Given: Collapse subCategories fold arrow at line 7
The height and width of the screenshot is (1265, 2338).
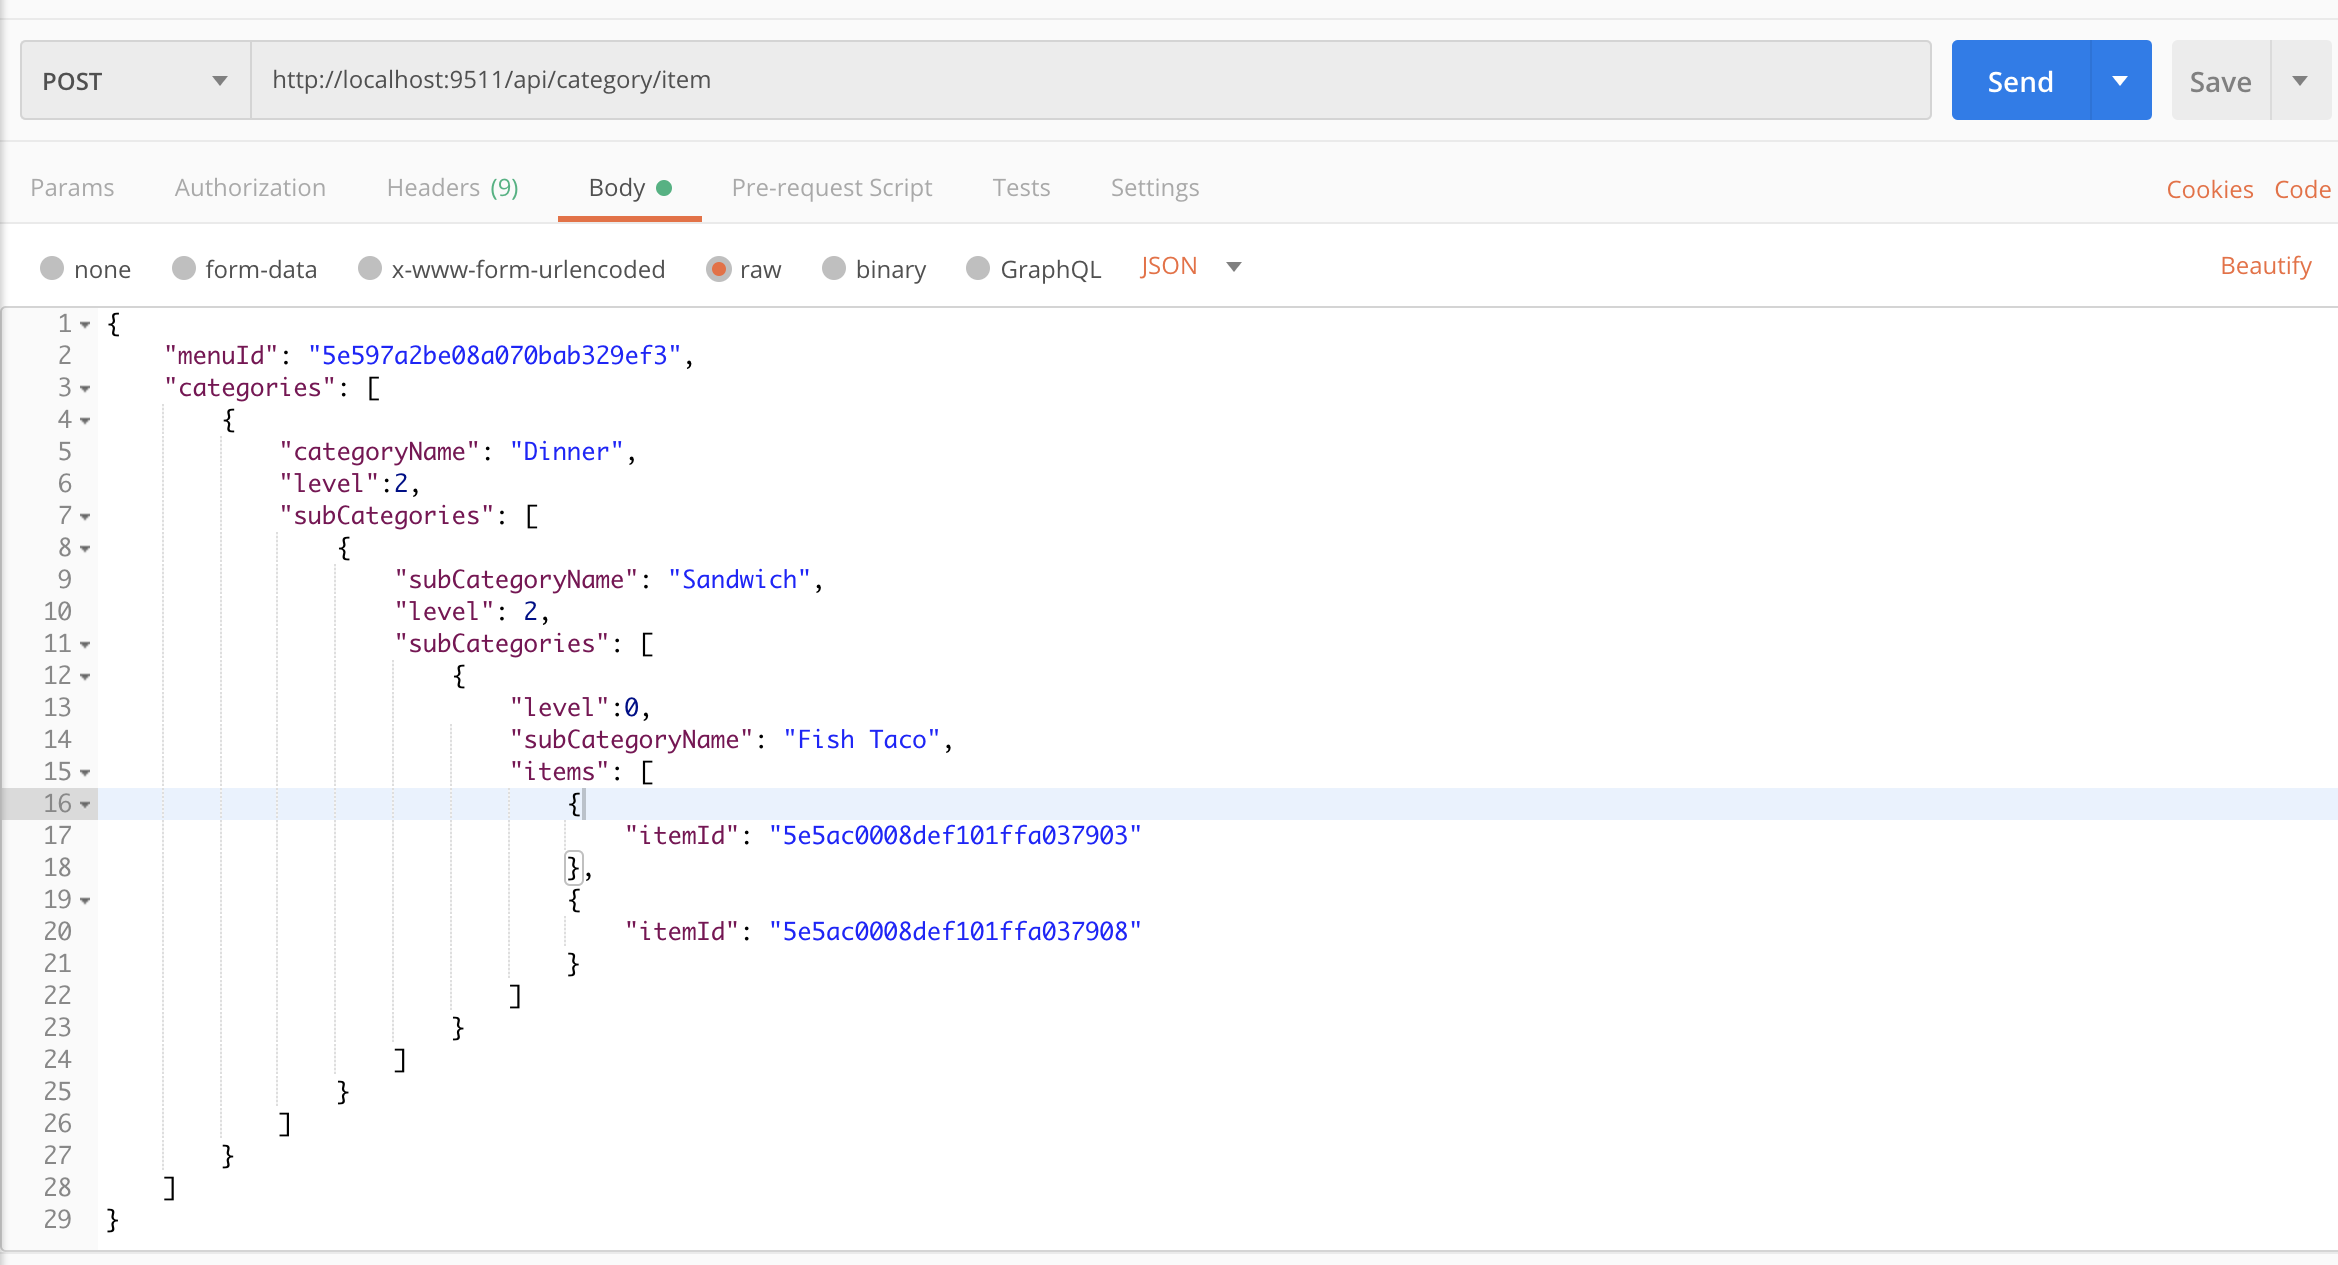Looking at the screenshot, I should [86, 517].
